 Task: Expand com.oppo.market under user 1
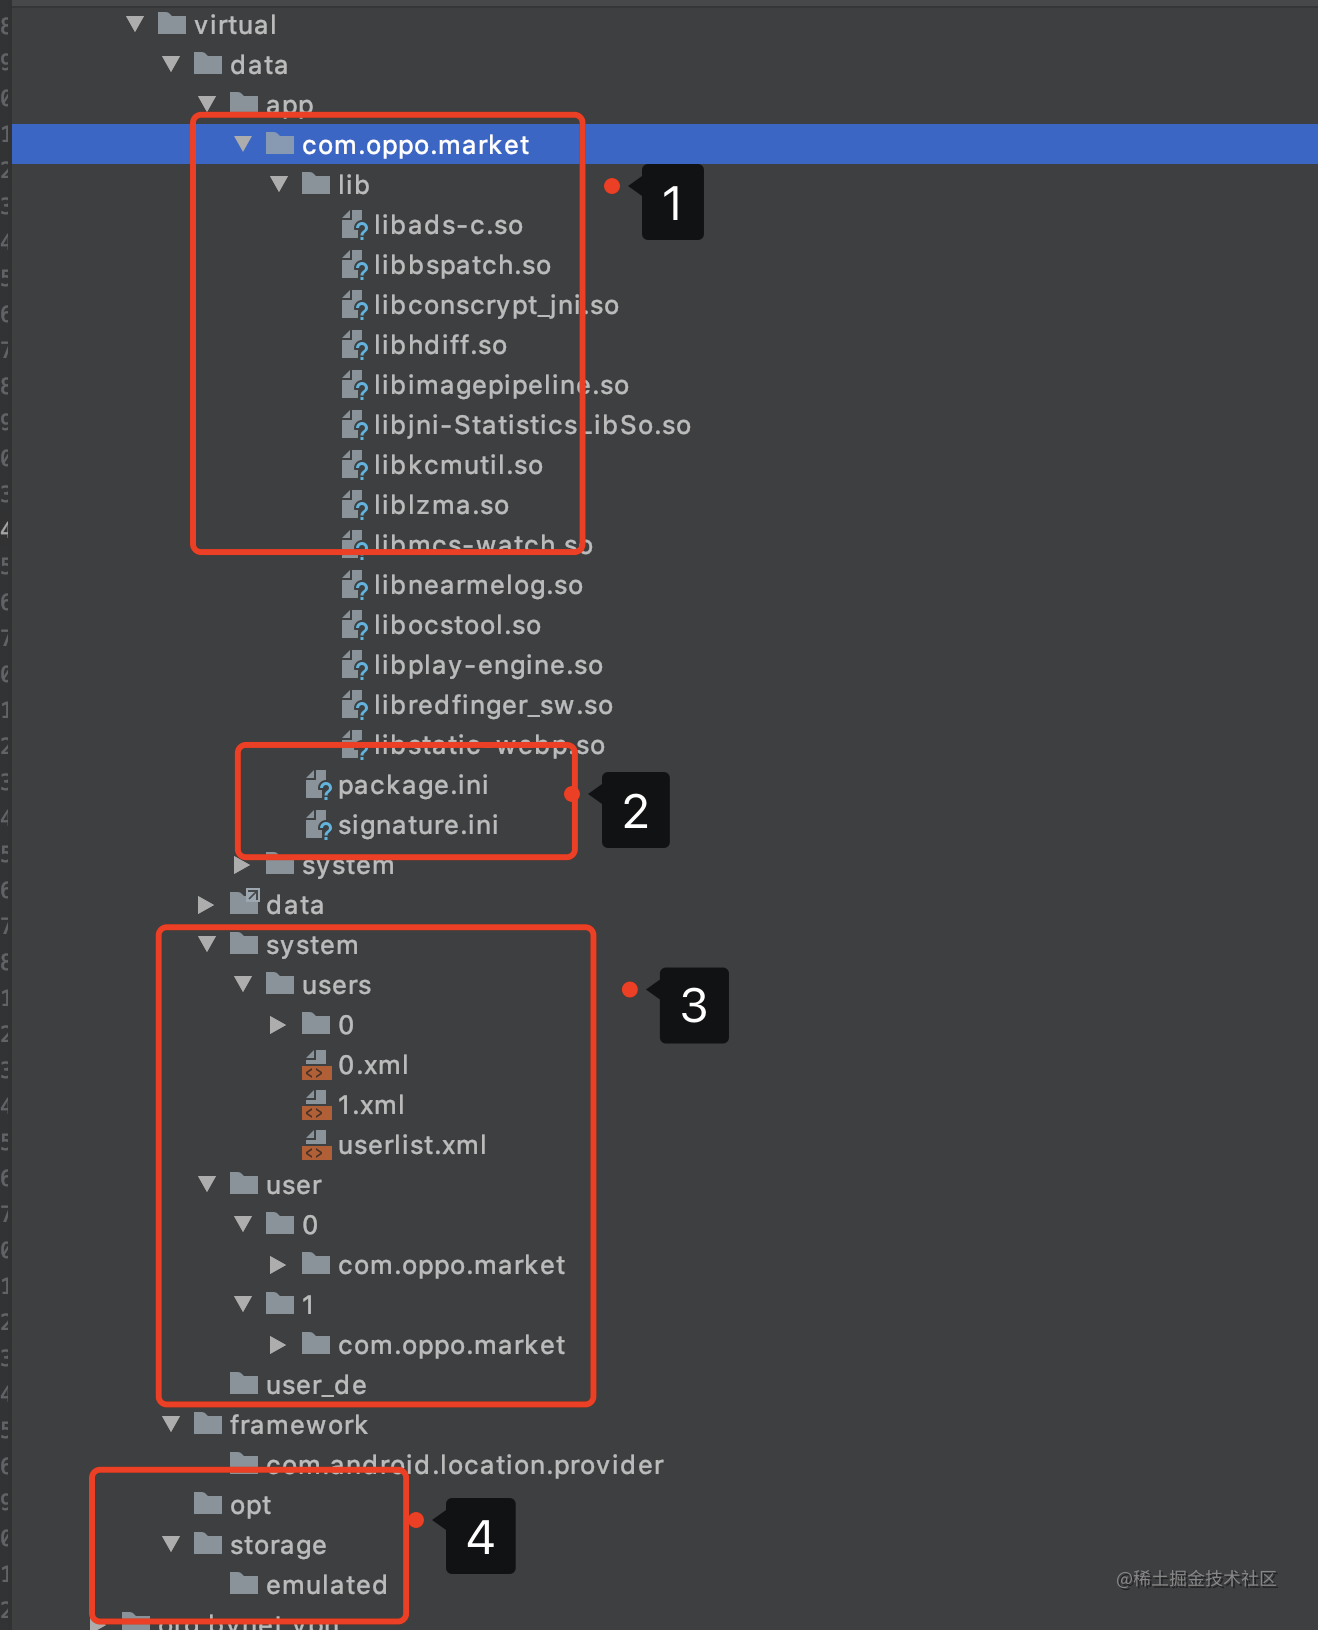click(279, 1345)
